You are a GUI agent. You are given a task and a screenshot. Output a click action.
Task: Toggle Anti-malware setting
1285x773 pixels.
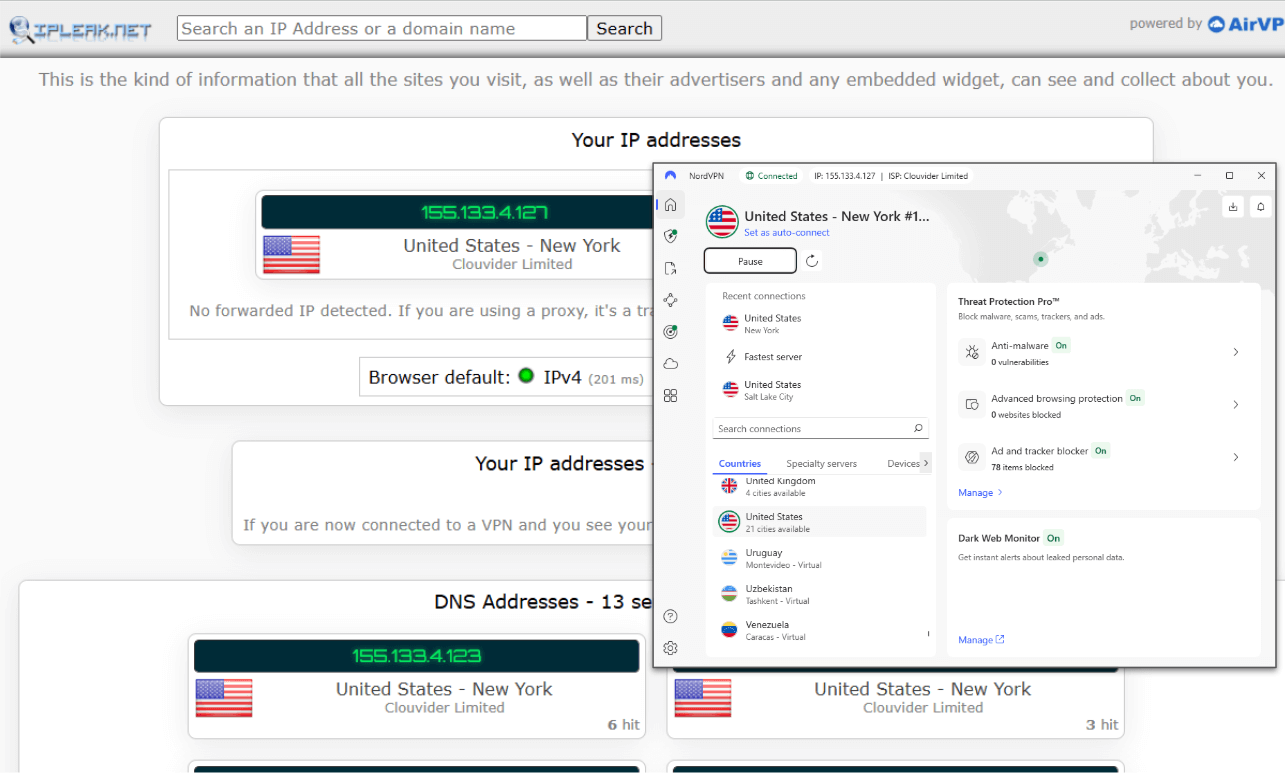(x=1060, y=345)
